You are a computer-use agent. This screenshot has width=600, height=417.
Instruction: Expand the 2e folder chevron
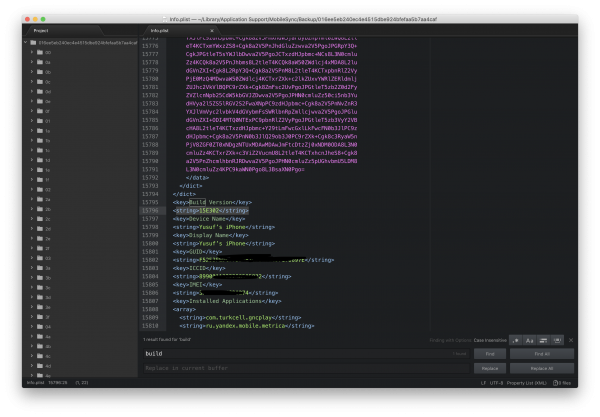[x=32, y=238]
